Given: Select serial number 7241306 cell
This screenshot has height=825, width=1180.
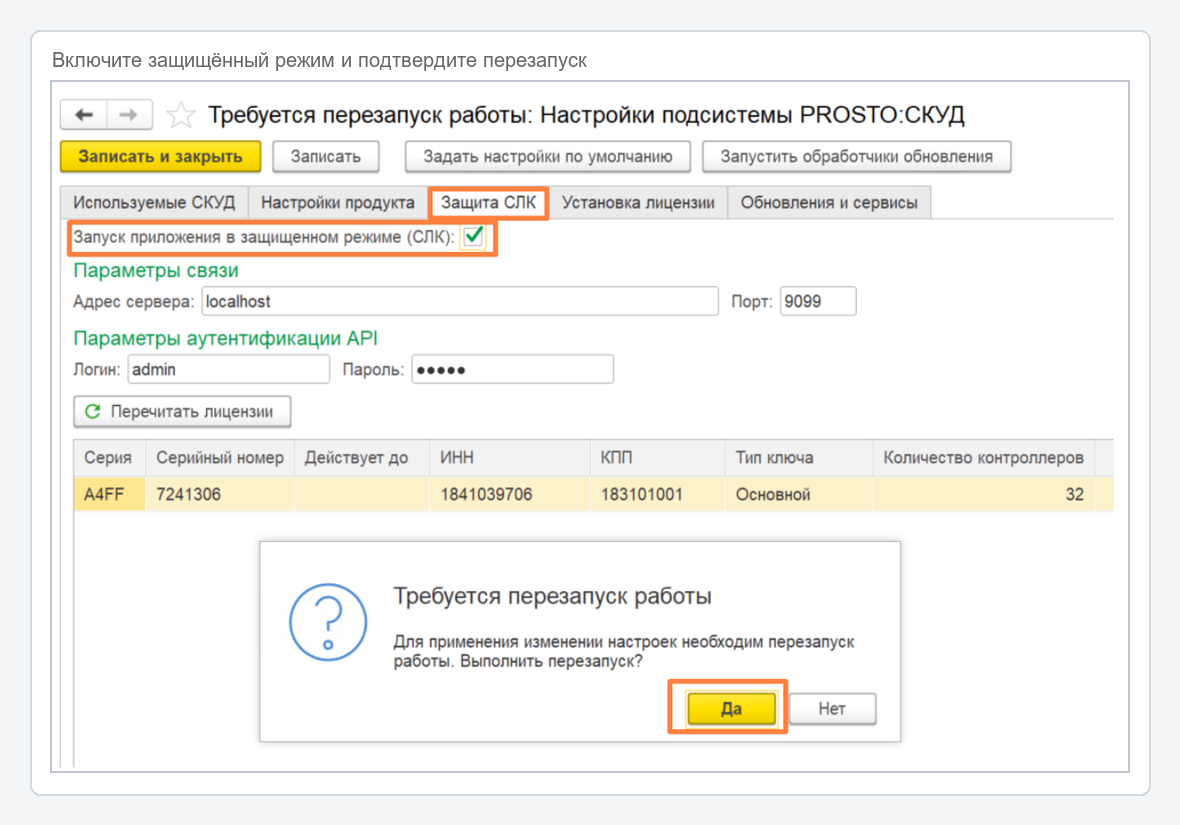Looking at the screenshot, I should 220,495.
